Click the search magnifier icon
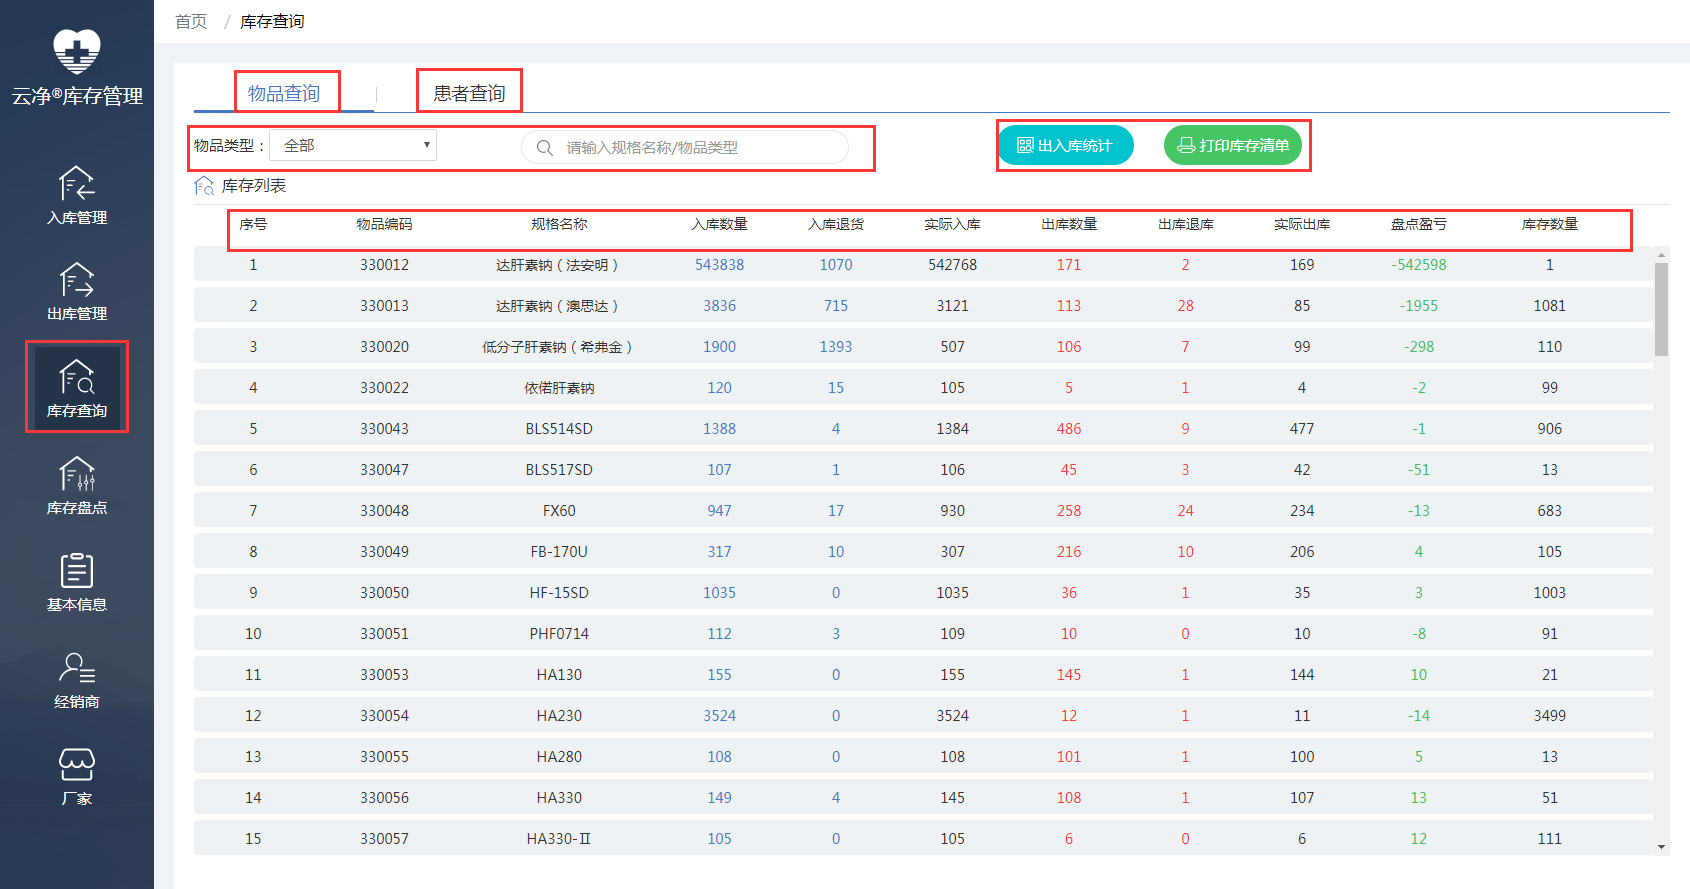The height and width of the screenshot is (889, 1690). coord(545,147)
